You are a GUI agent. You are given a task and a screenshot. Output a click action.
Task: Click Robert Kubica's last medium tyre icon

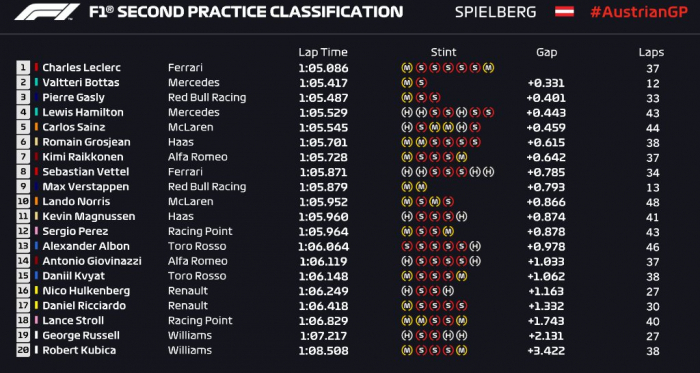coord(461,350)
